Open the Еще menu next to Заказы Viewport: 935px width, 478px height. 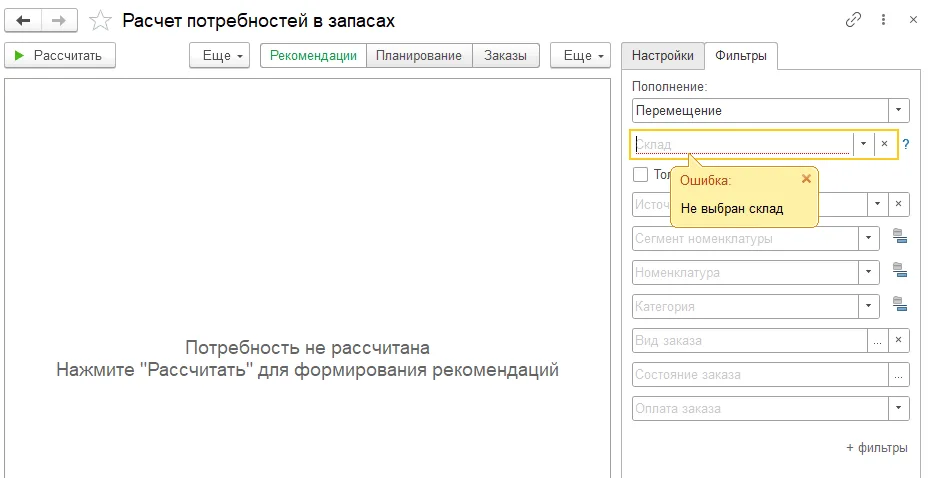(x=580, y=55)
